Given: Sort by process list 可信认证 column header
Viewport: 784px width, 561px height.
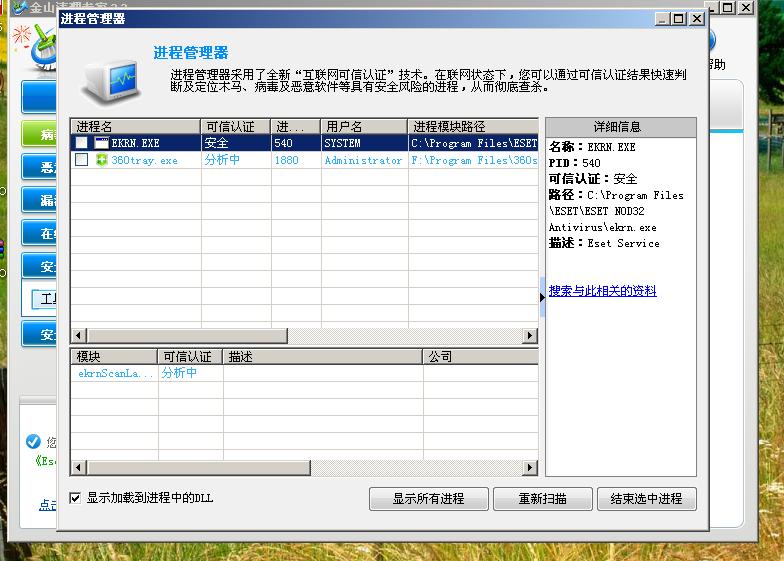Looking at the screenshot, I should (x=236, y=126).
